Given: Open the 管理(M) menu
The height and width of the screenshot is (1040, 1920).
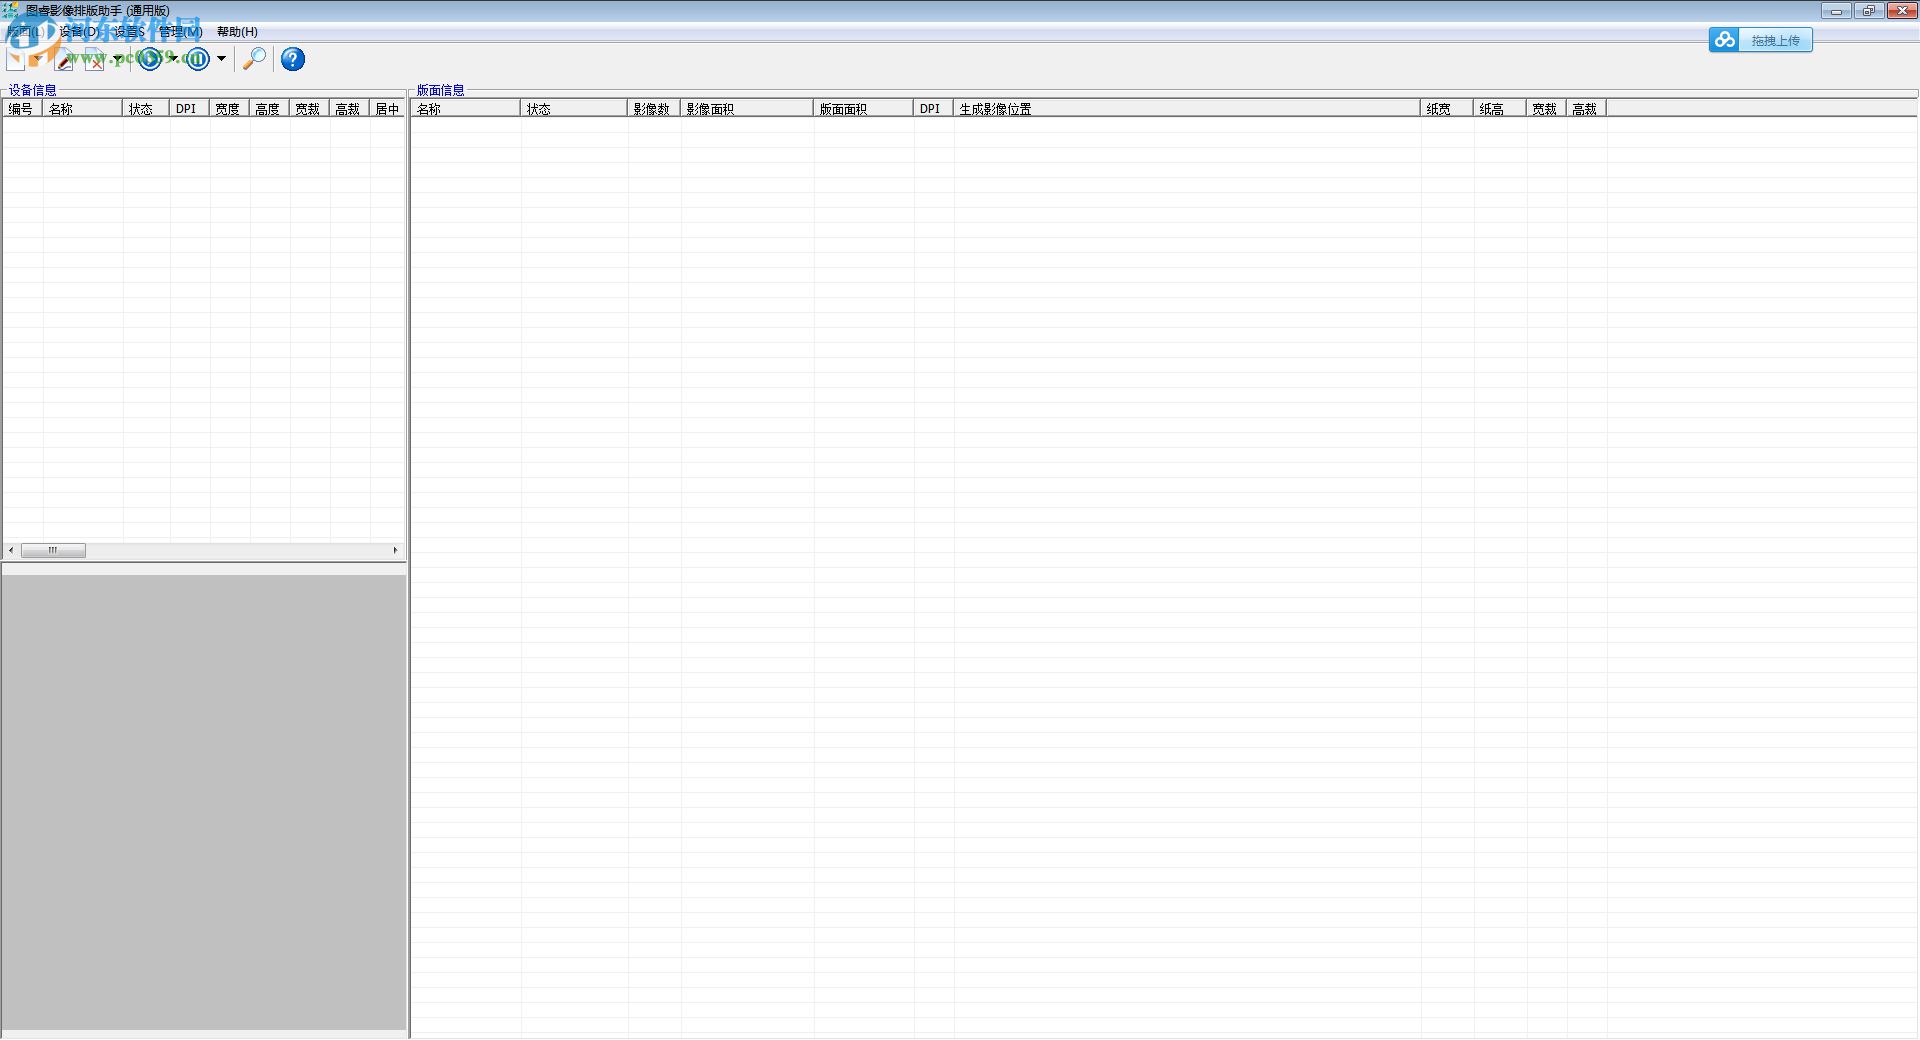Looking at the screenshot, I should point(181,32).
